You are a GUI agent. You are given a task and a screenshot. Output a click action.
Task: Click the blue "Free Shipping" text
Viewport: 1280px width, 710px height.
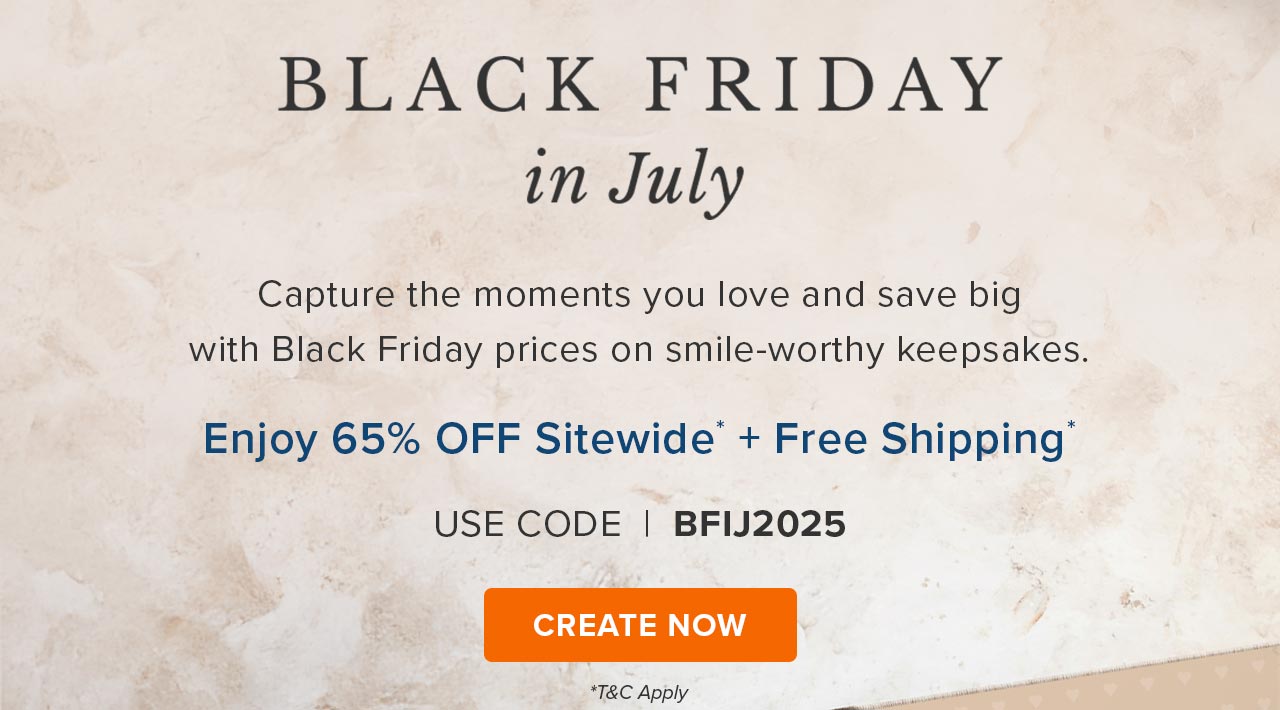pyautogui.click(x=918, y=439)
